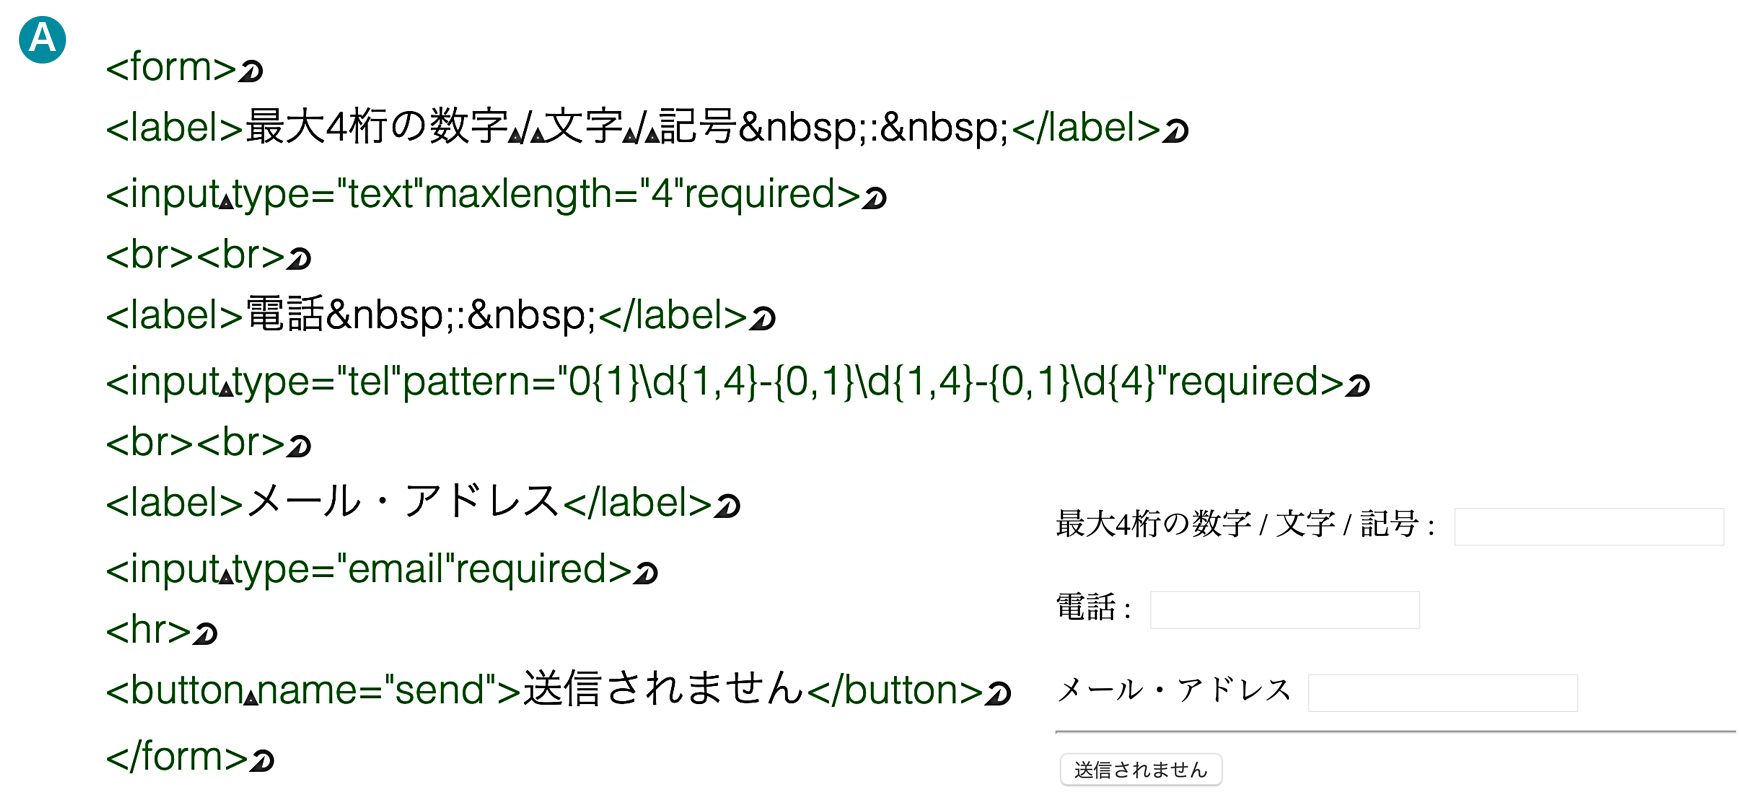Click the rendered 最大4桁の数字 / 文字 / 記号 label

[1244, 524]
